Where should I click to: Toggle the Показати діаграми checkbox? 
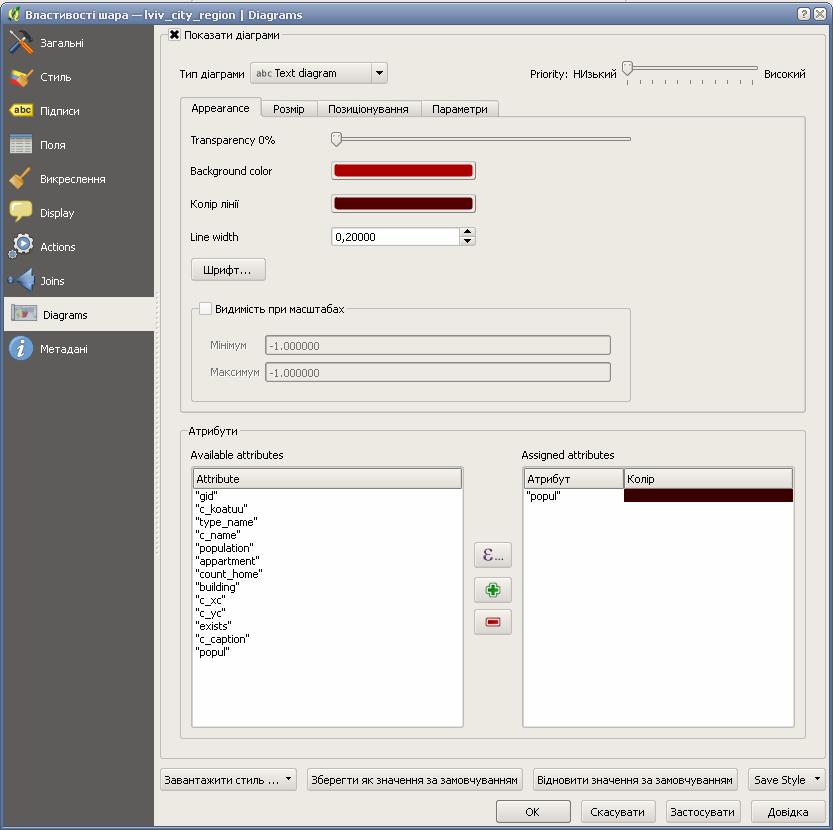(175, 35)
